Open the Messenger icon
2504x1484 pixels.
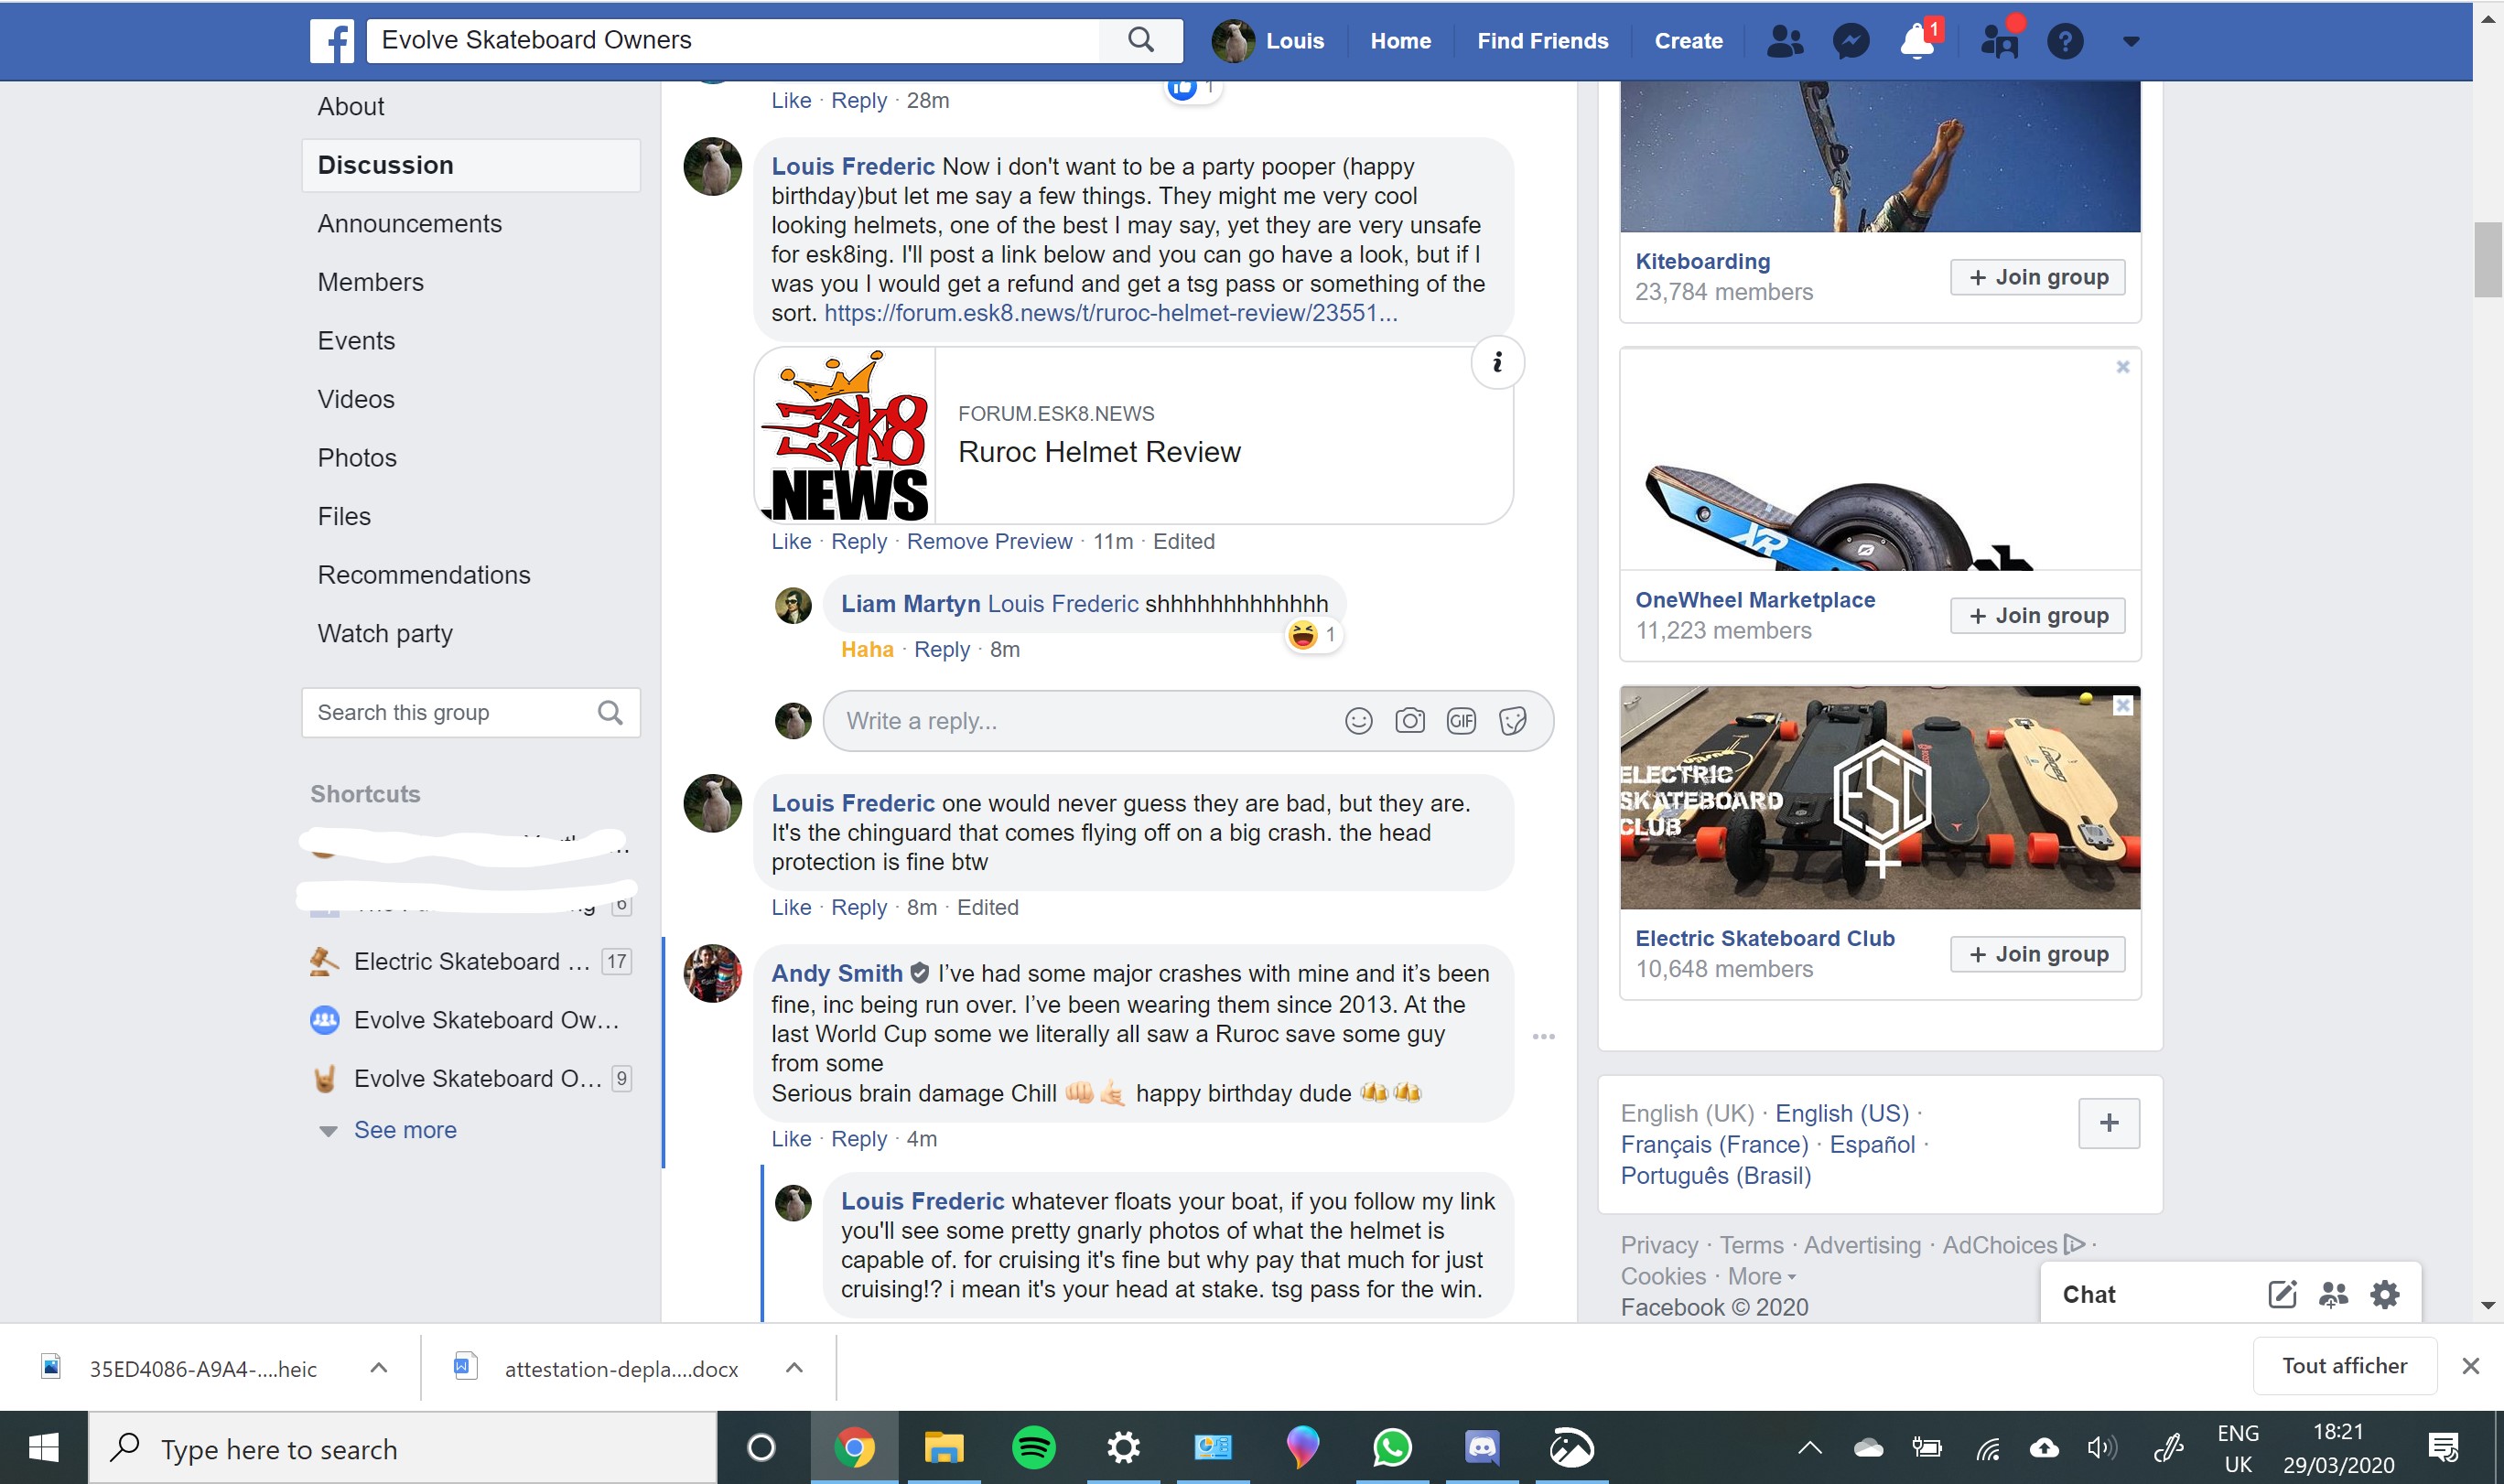(x=1851, y=41)
